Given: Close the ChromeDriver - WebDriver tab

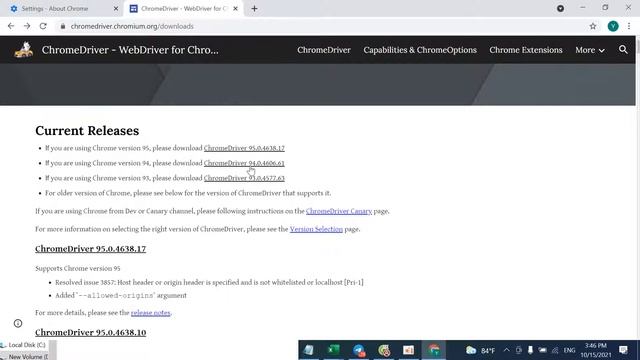Looking at the screenshot, I should (235, 9).
